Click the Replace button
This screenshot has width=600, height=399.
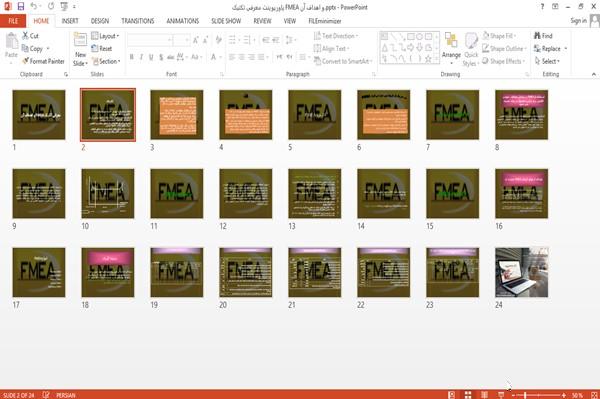click(x=550, y=49)
